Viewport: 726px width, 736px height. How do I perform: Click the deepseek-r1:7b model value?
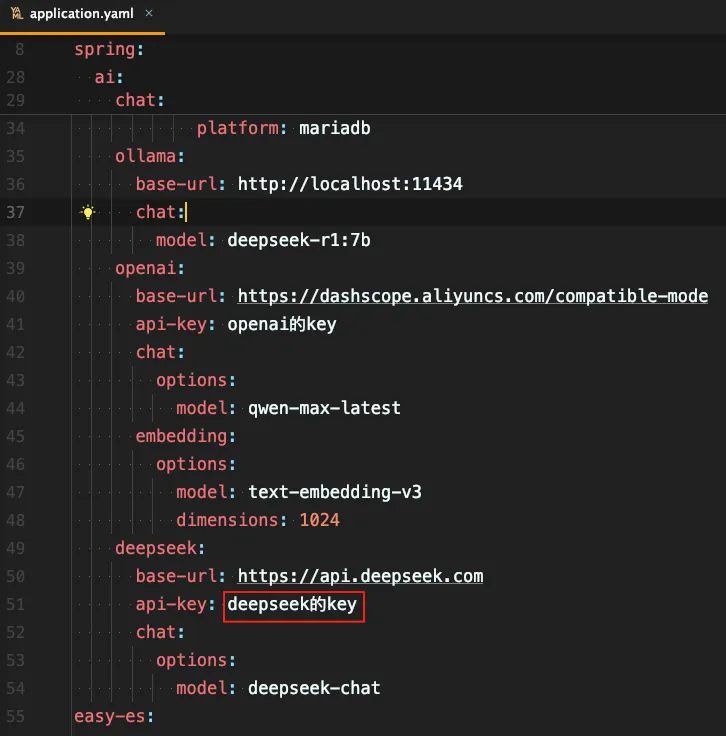tap(300, 240)
